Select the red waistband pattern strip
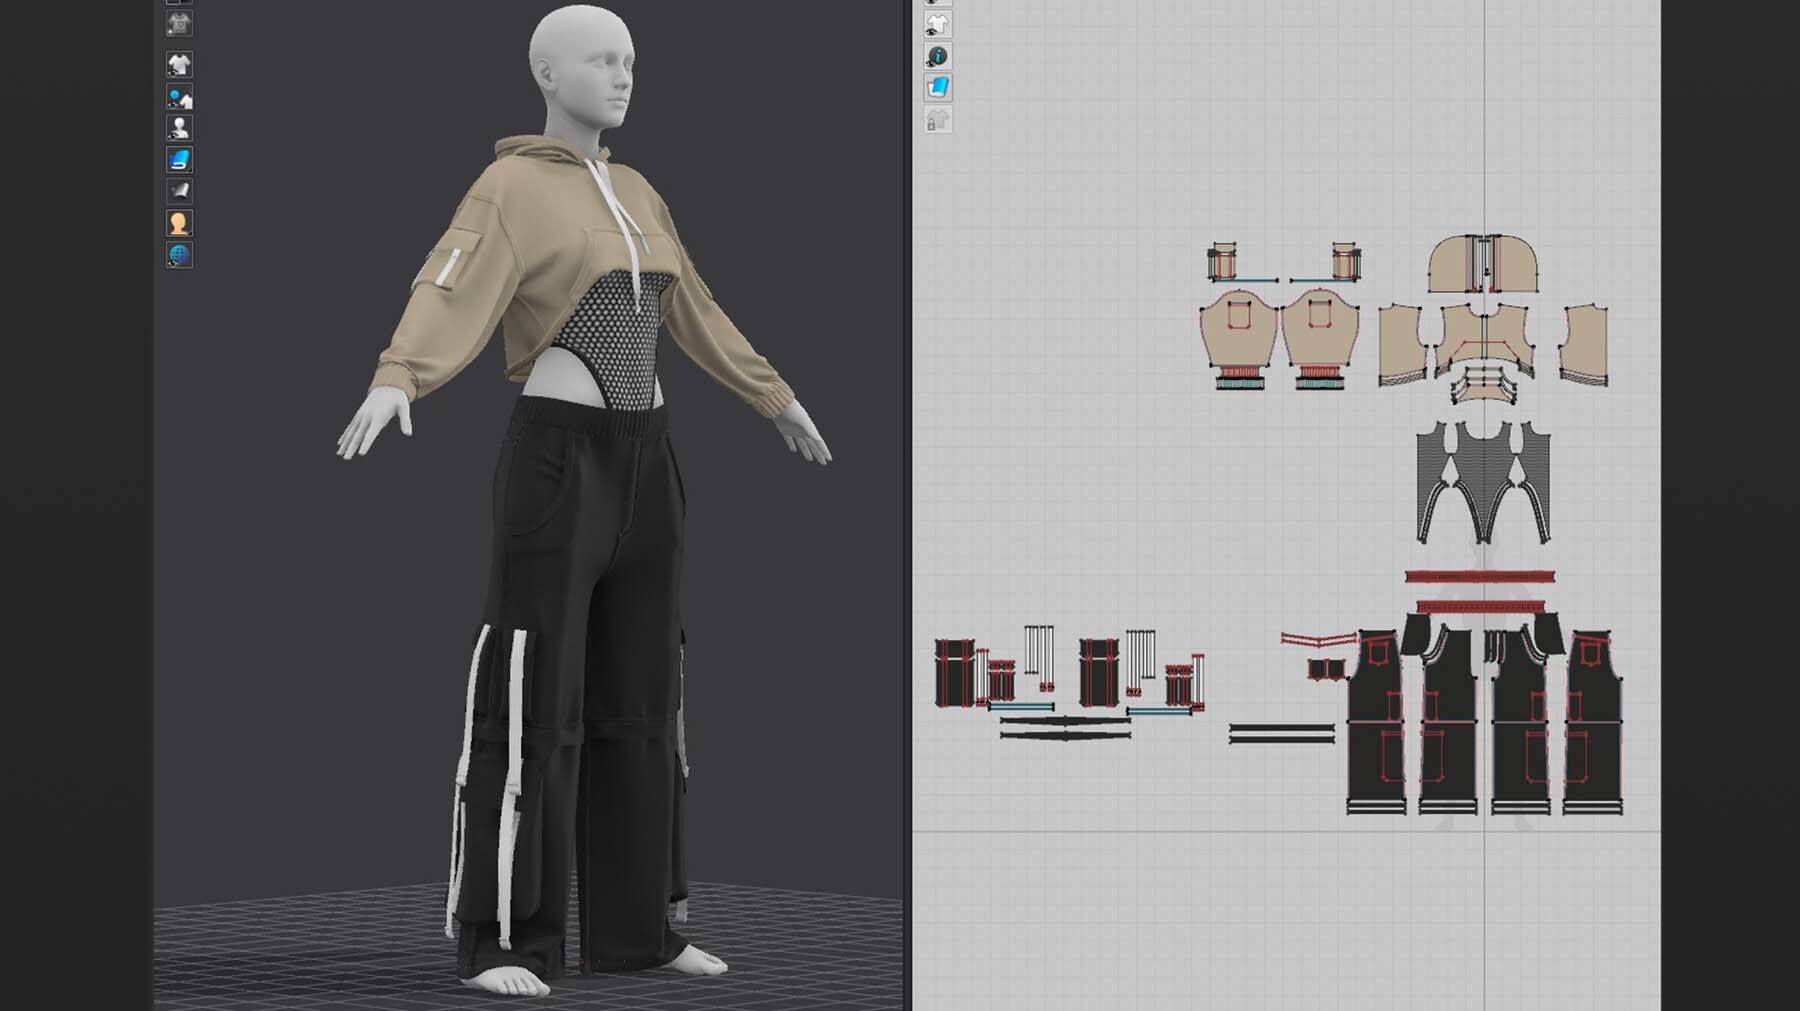 (1480, 577)
